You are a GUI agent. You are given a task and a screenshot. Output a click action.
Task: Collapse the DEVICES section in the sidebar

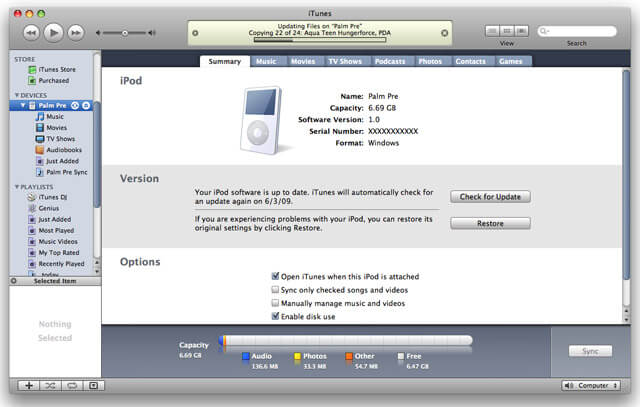[x=16, y=94]
